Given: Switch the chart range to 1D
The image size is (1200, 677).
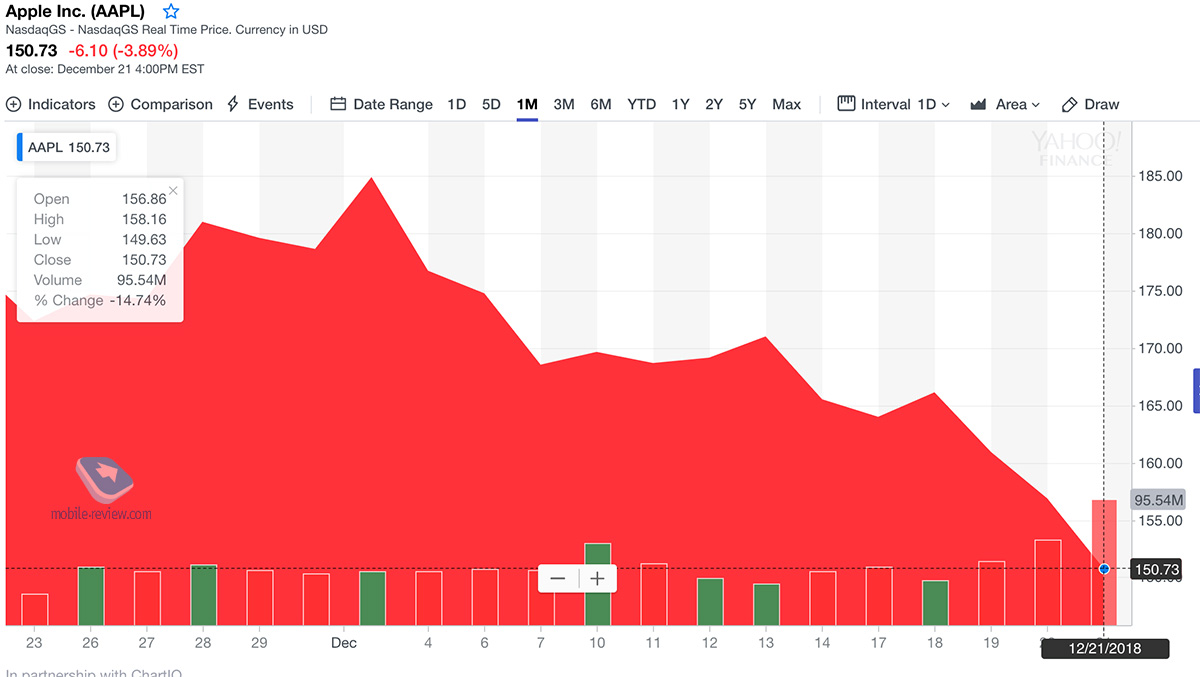Looking at the screenshot, I should (x=457, y=104).
